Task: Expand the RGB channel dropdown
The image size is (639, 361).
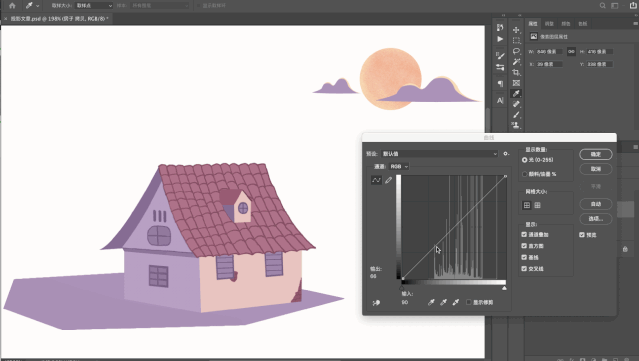Action: pyautogui.click(x=399, y=166)
